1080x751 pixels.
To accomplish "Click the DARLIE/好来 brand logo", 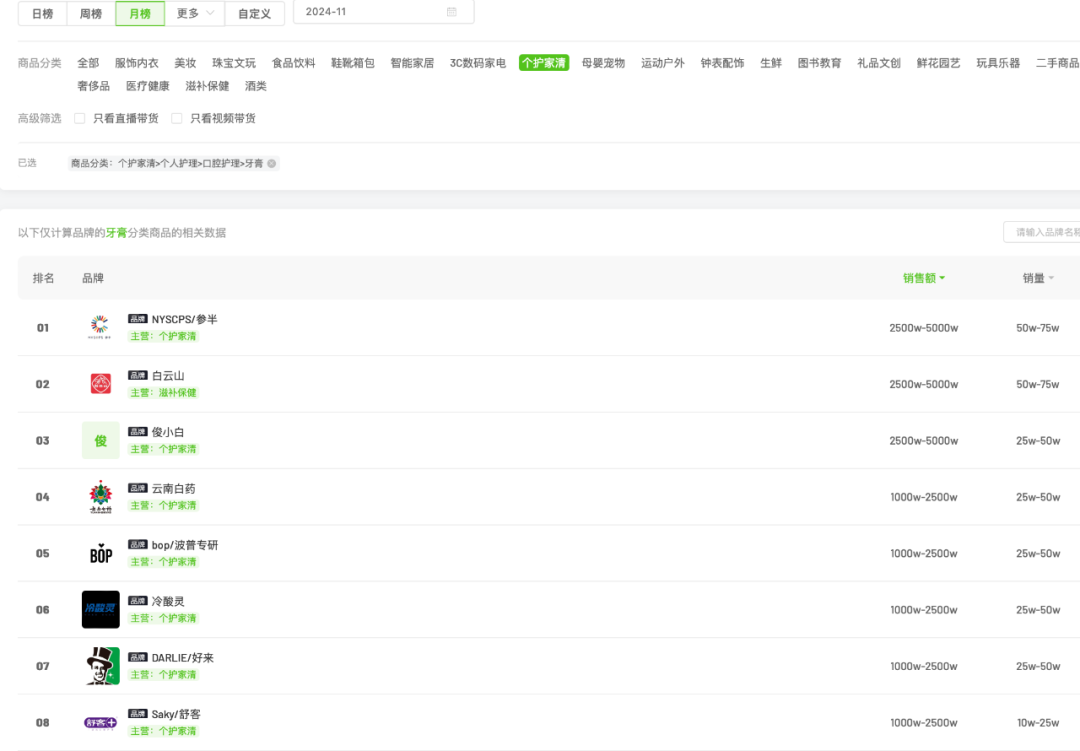I will pyautogui.click(x=101, y=666).
